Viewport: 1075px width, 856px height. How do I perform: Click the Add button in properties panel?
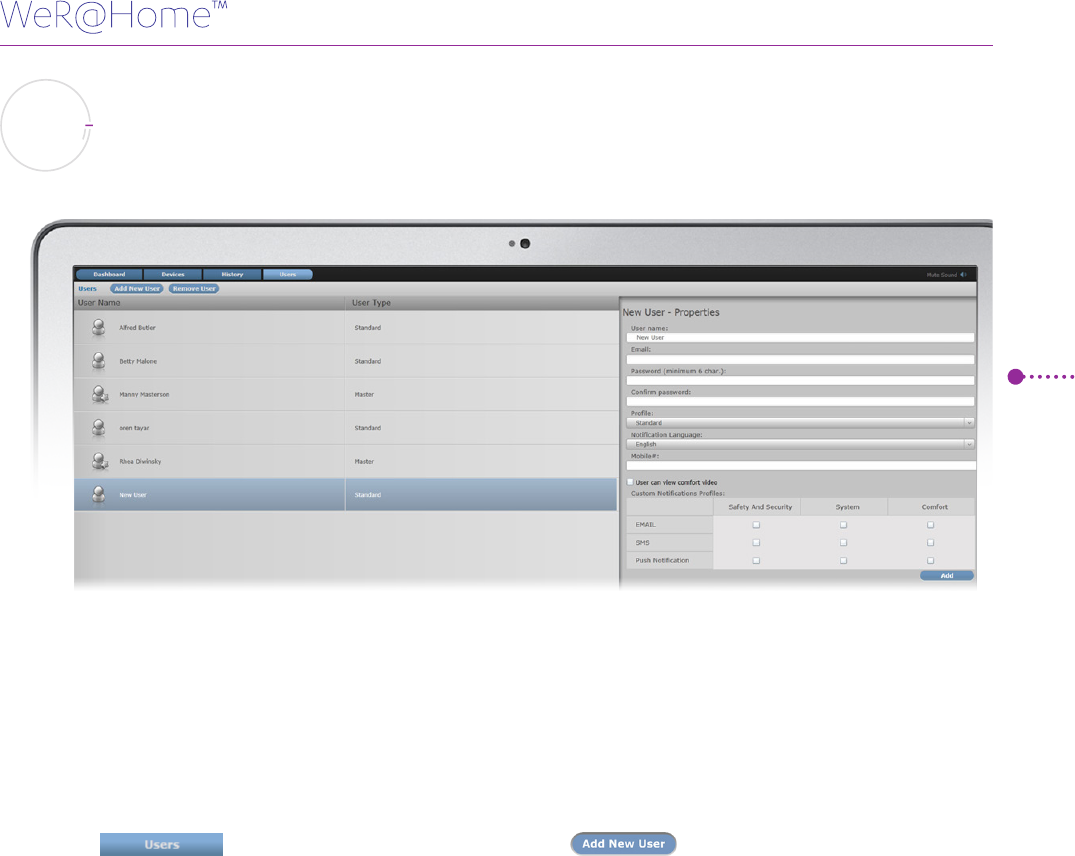pos(947,576)
